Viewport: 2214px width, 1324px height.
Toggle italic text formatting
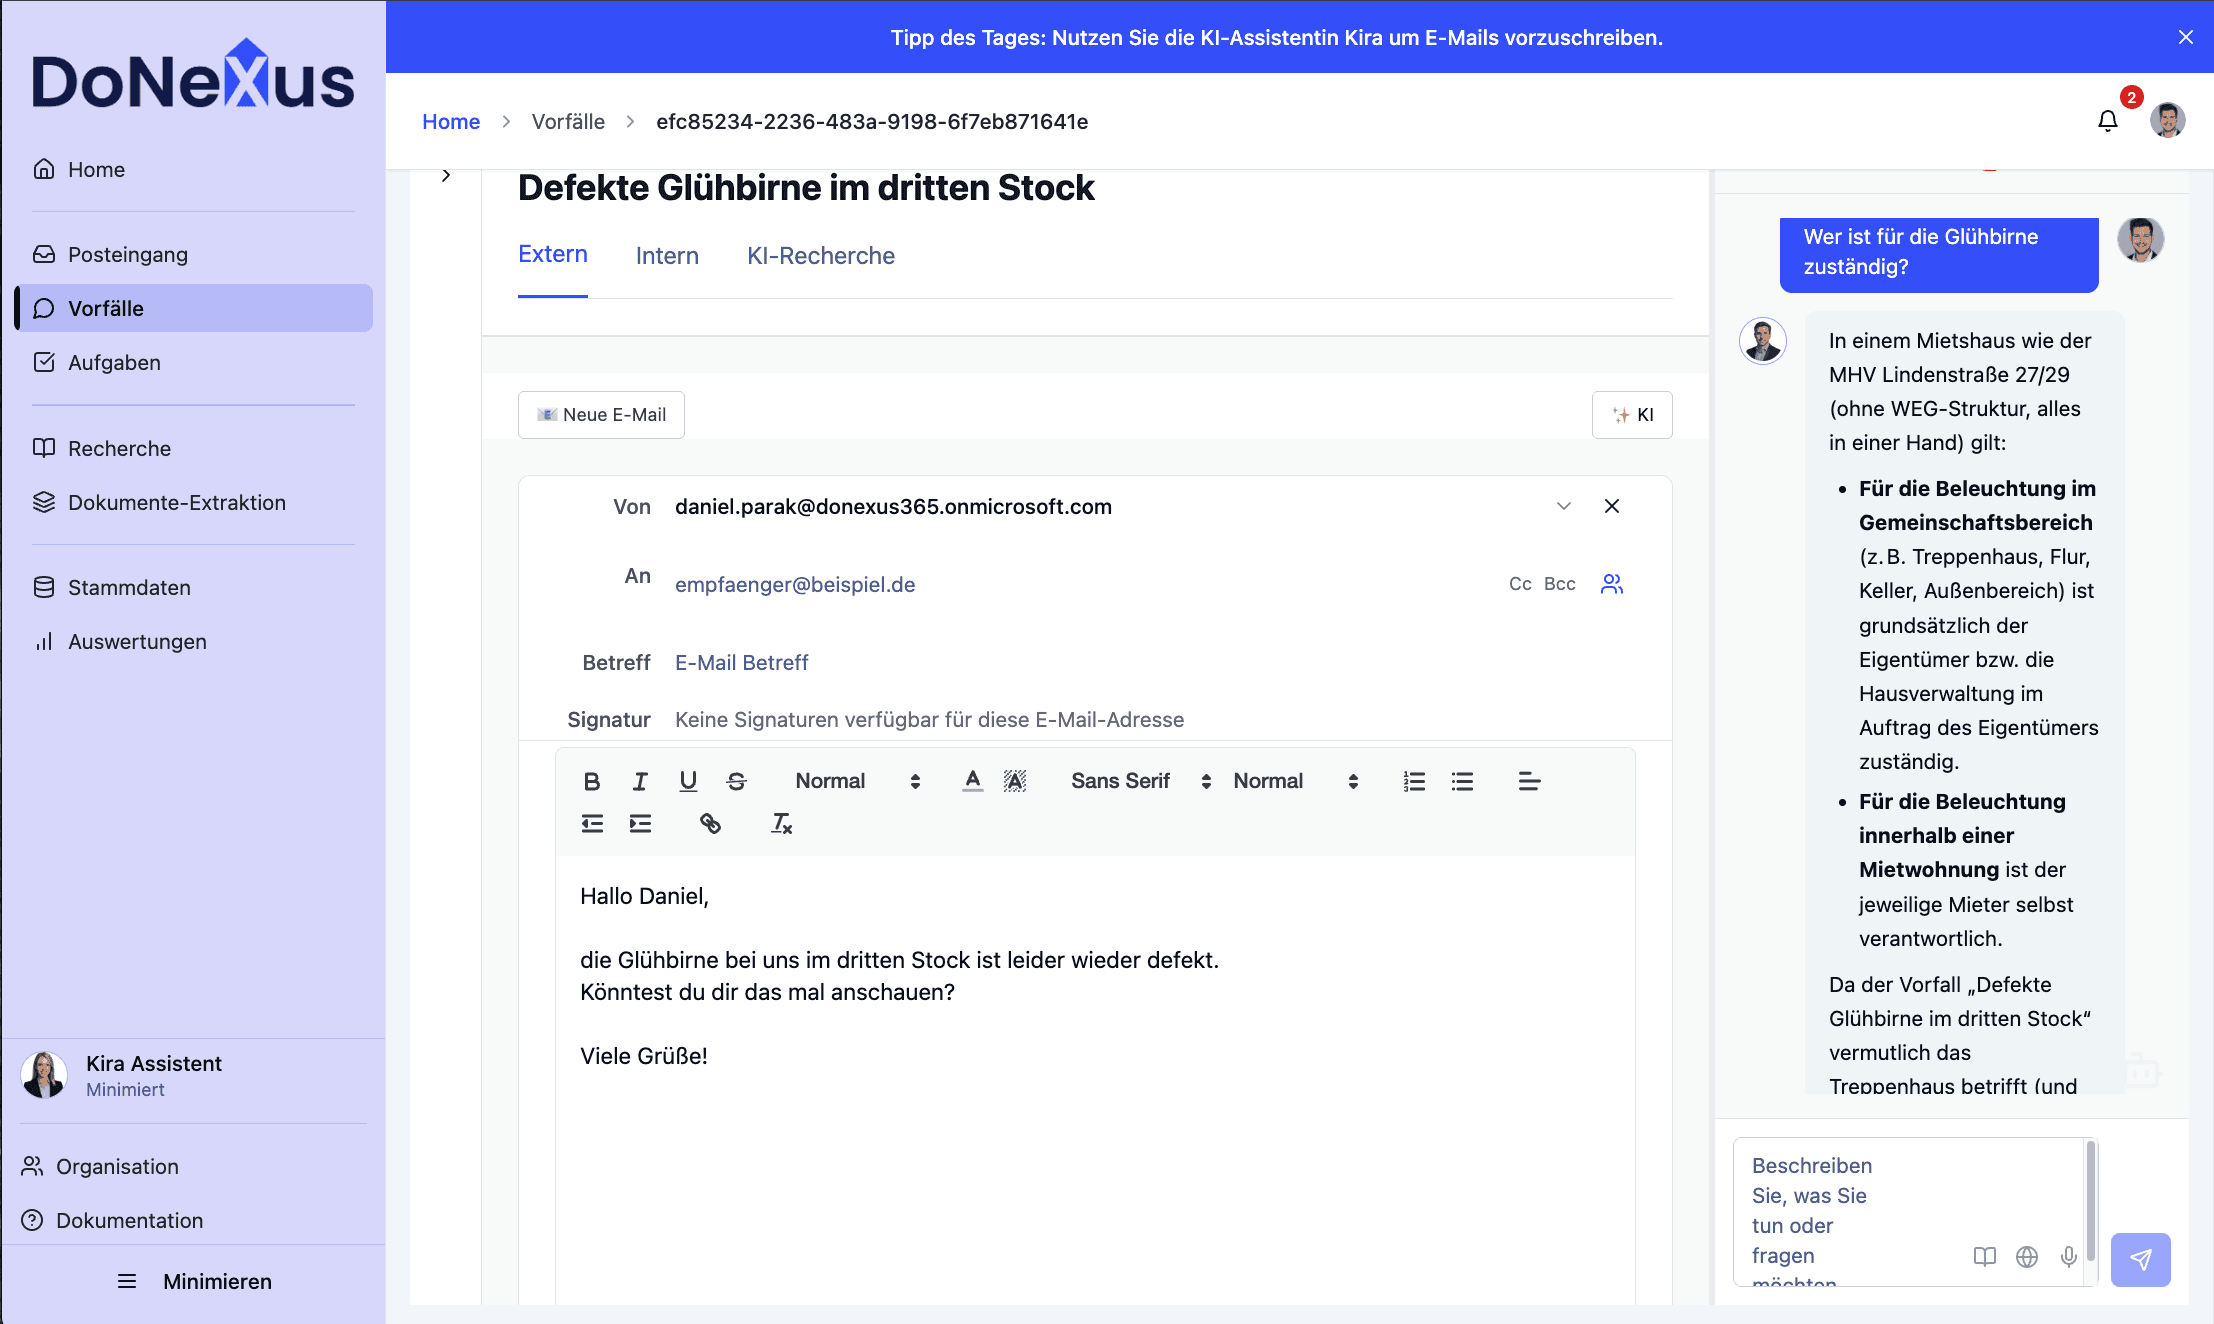point(640,781)
